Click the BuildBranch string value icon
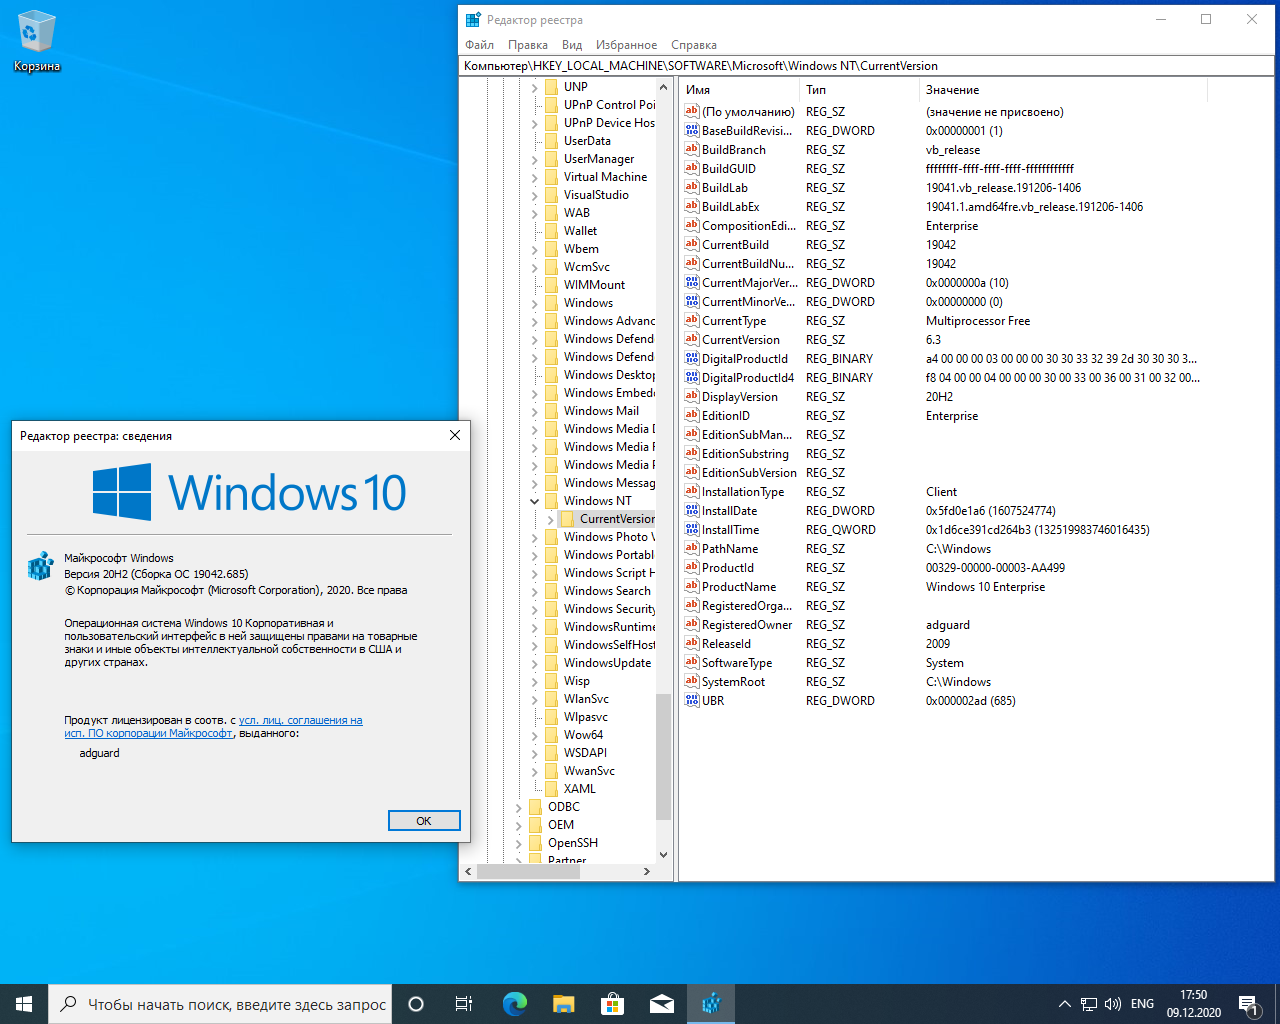 pos(691,149)
